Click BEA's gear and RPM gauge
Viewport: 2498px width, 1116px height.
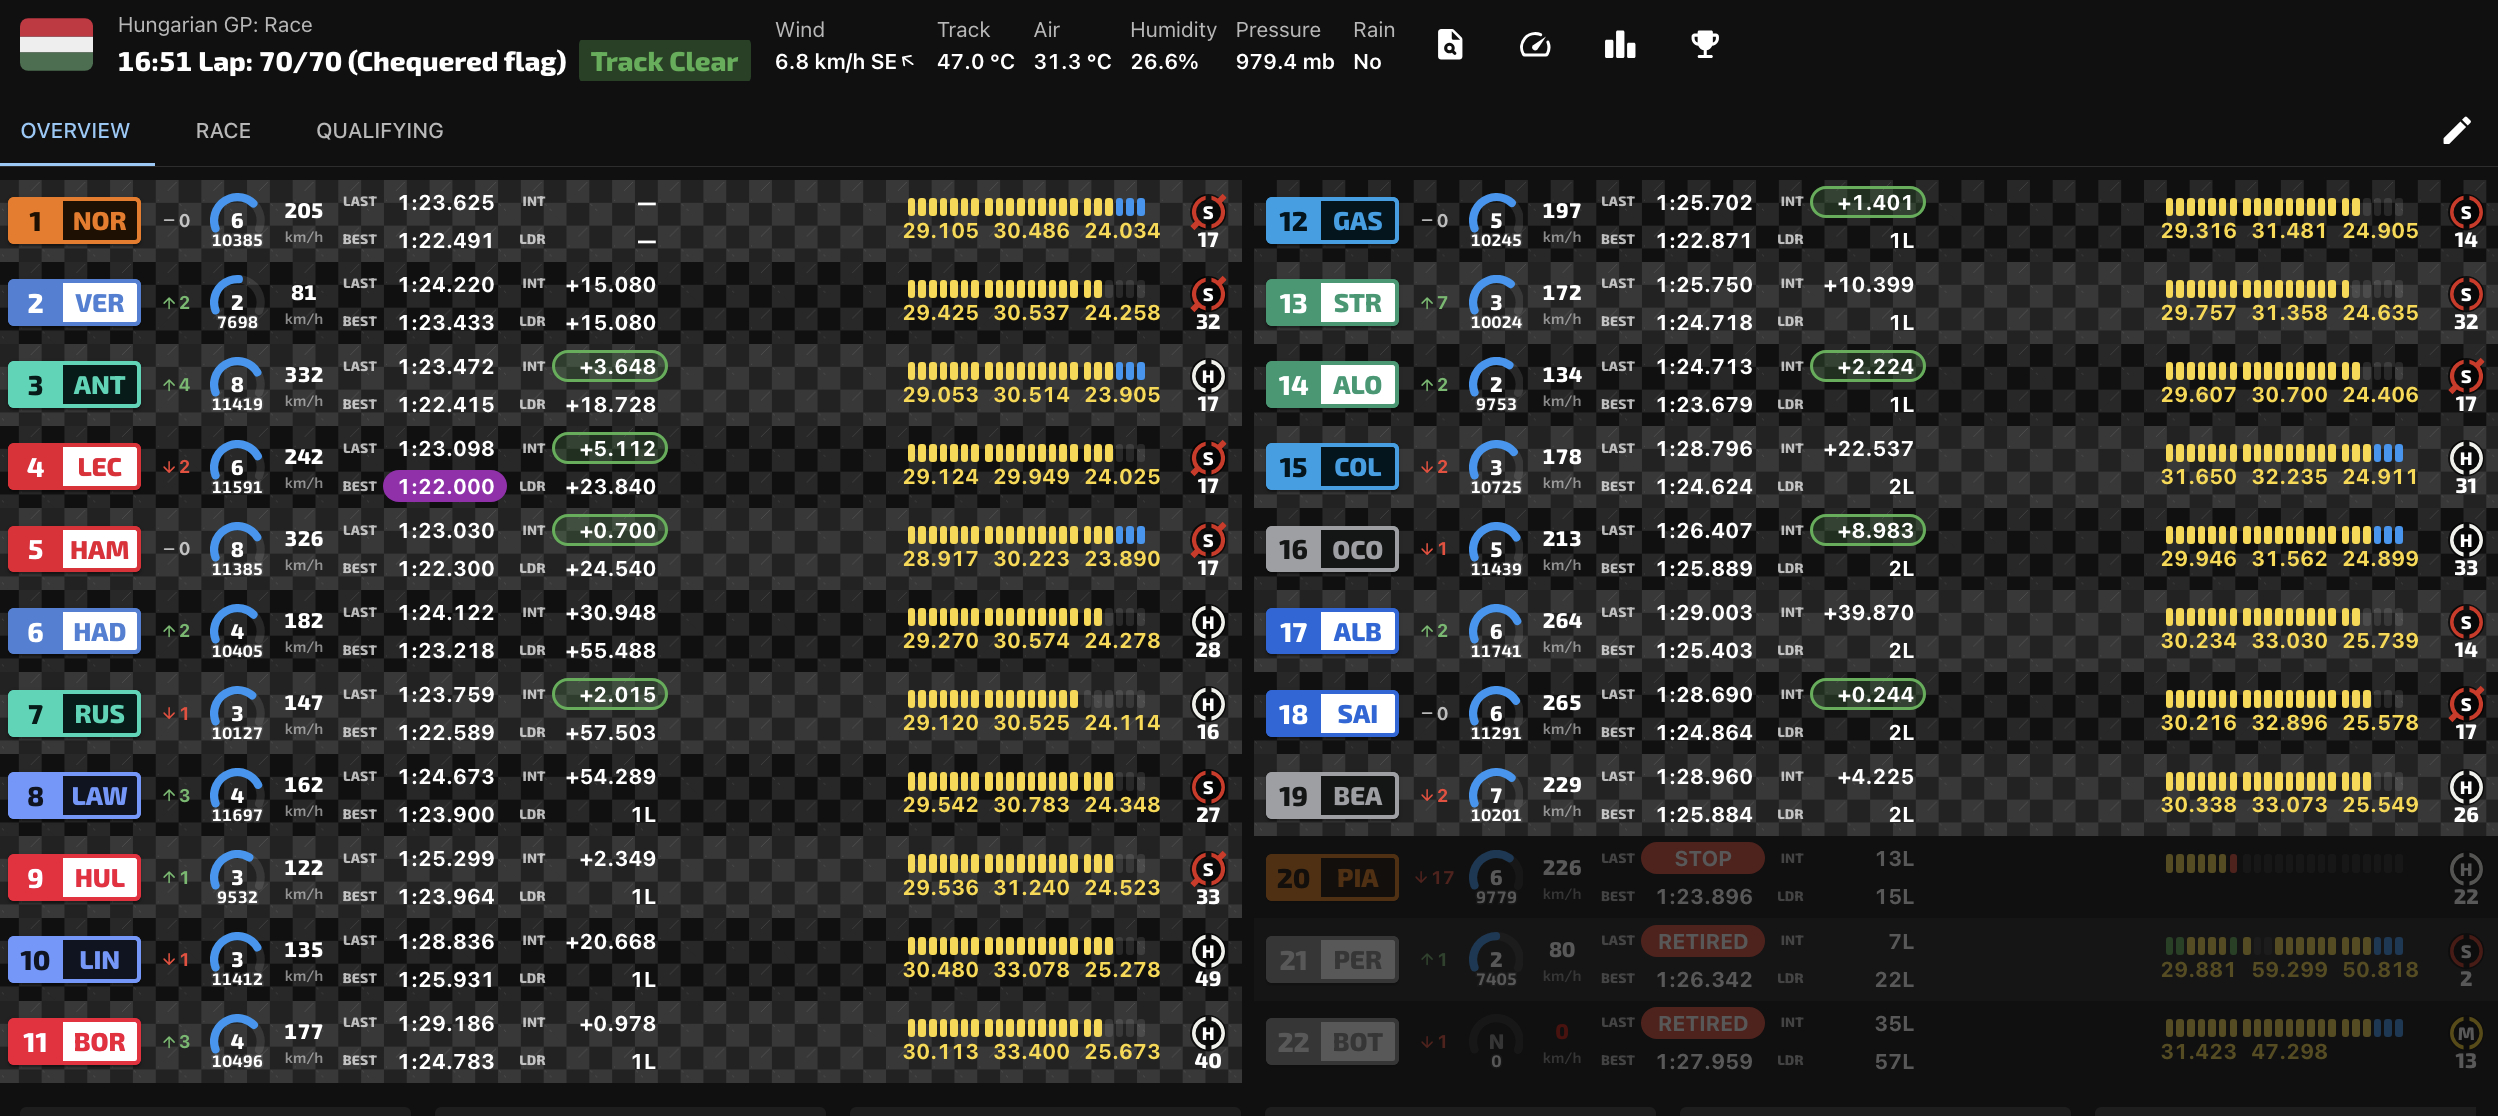click(1495, 796)
